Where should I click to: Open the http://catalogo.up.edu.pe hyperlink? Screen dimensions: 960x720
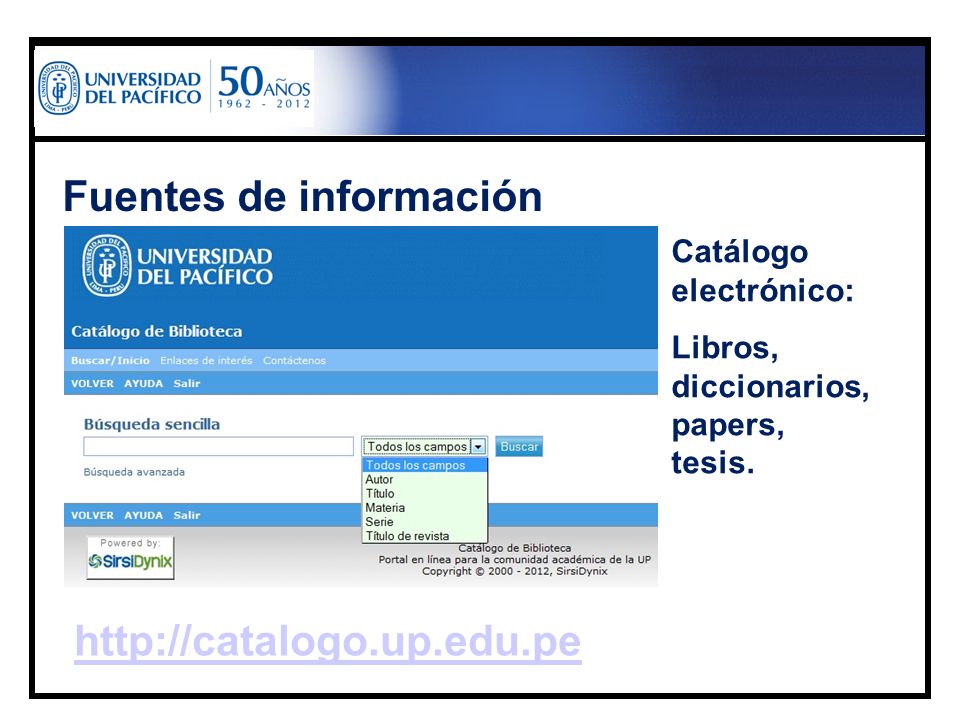point(328,642)
